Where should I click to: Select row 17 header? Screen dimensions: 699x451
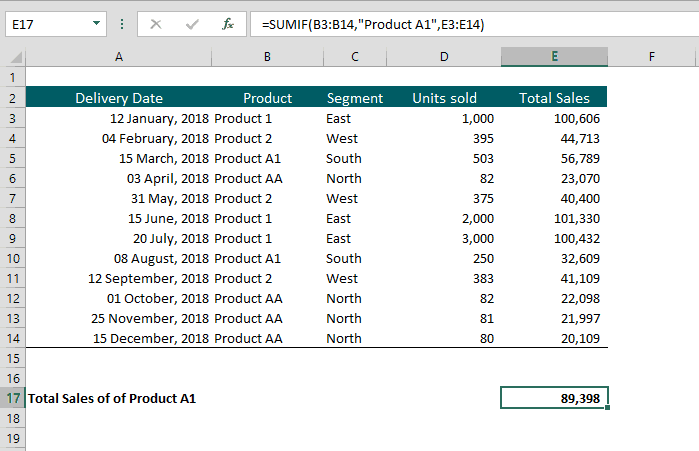click(x=12, y=398)
